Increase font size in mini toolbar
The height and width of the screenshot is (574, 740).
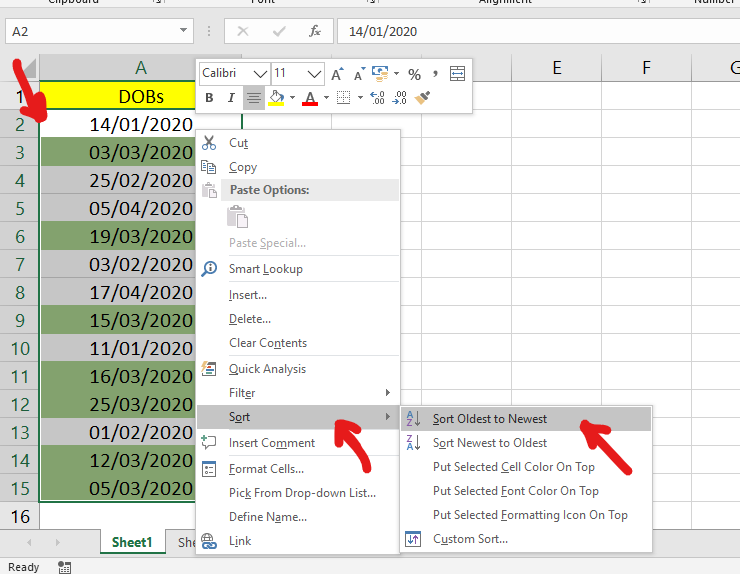[x=337, y=74]
